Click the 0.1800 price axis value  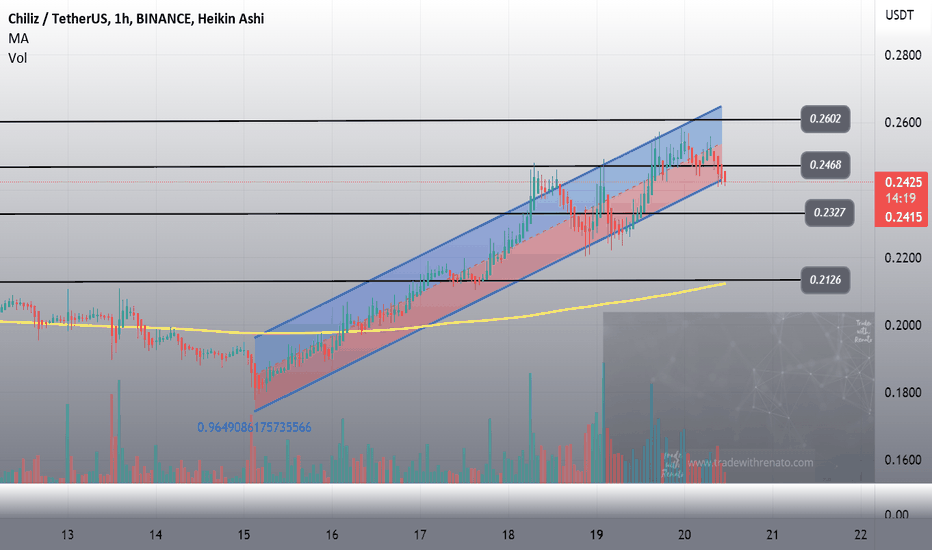[x=903, y=392]
